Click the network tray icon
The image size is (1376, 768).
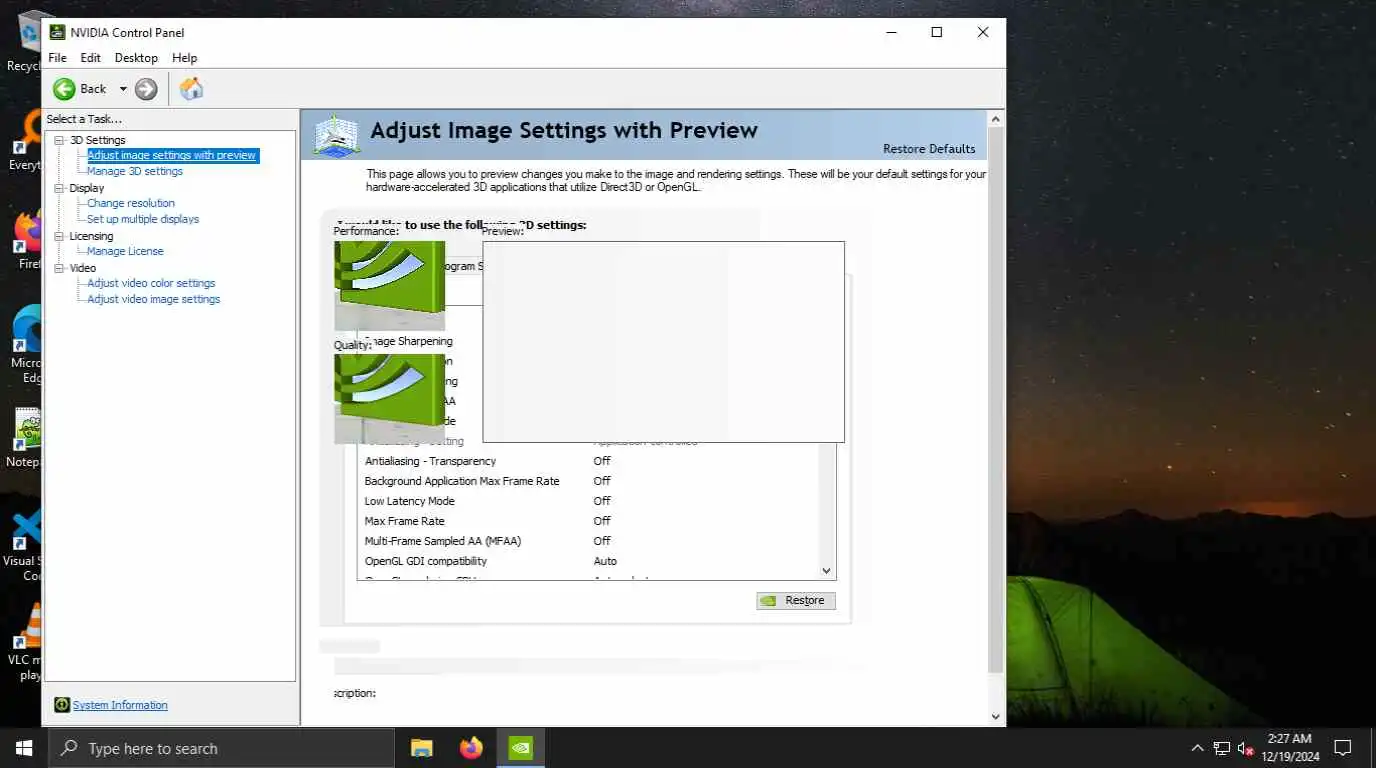[x=1222, y=748]
